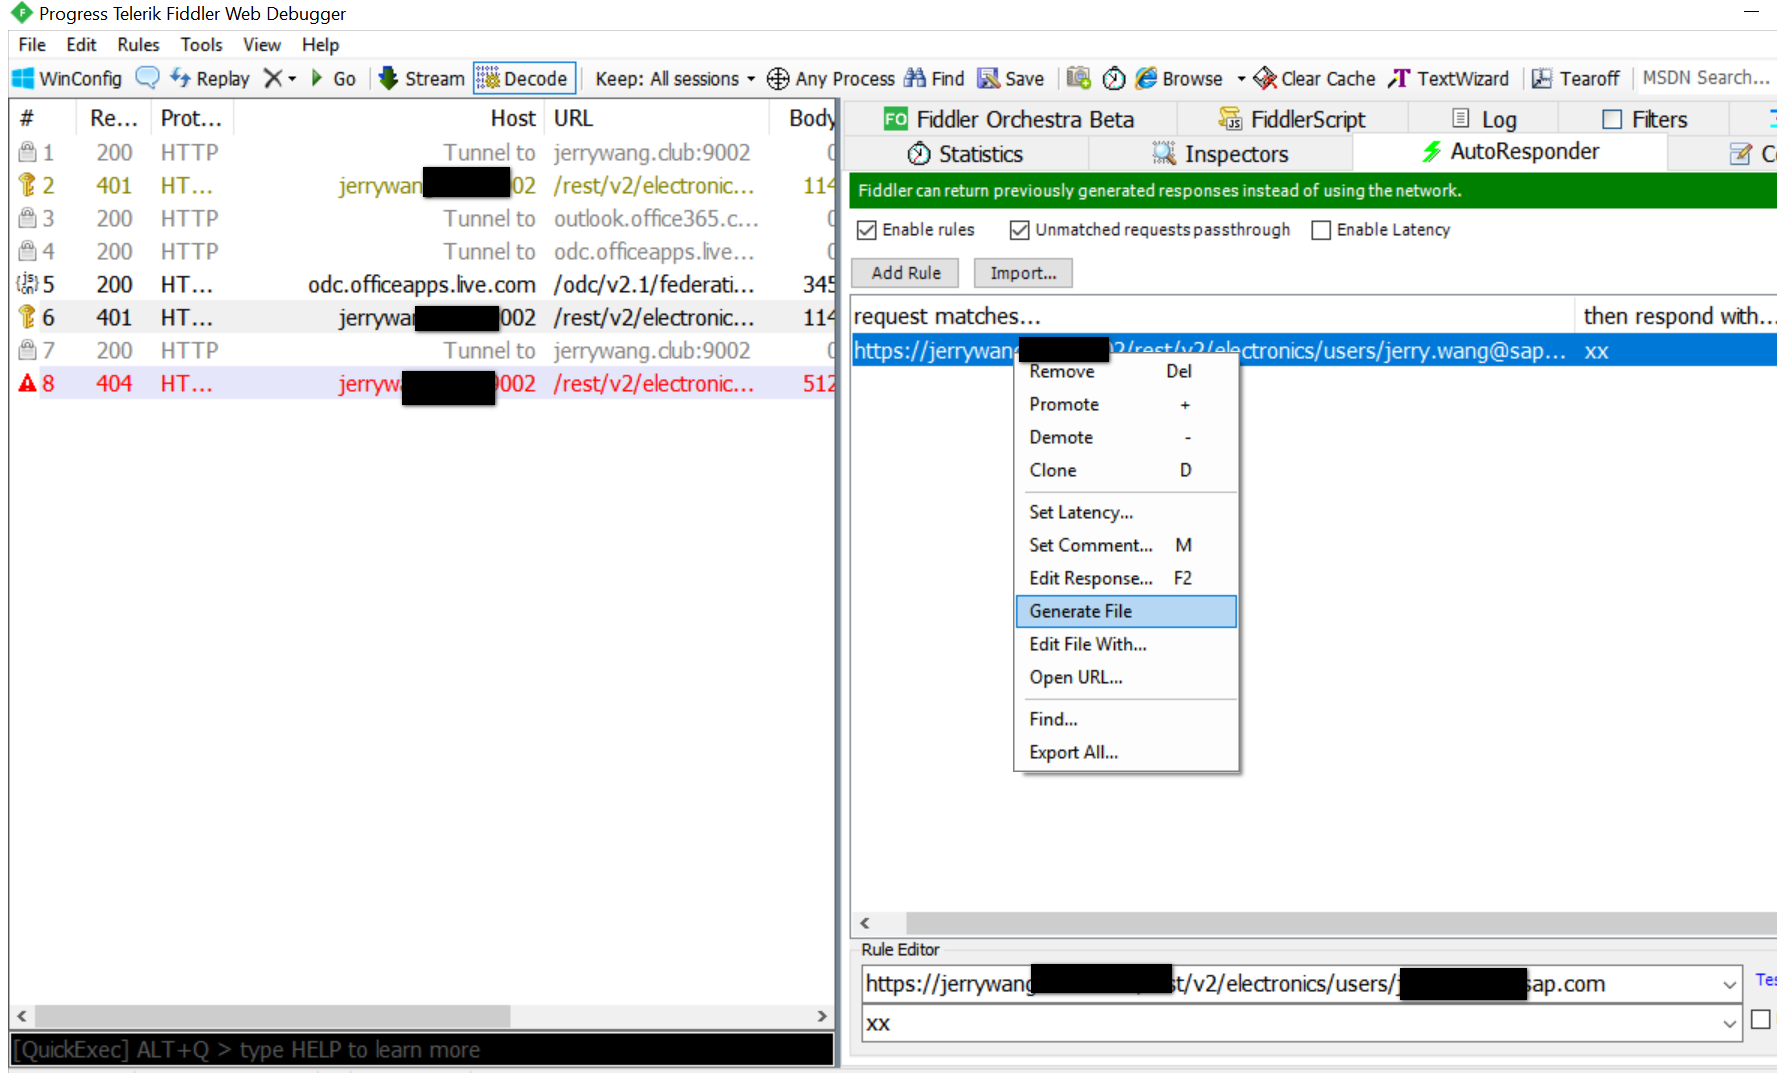
Task: Click the Any Process crosshair target
Action: 777,78
